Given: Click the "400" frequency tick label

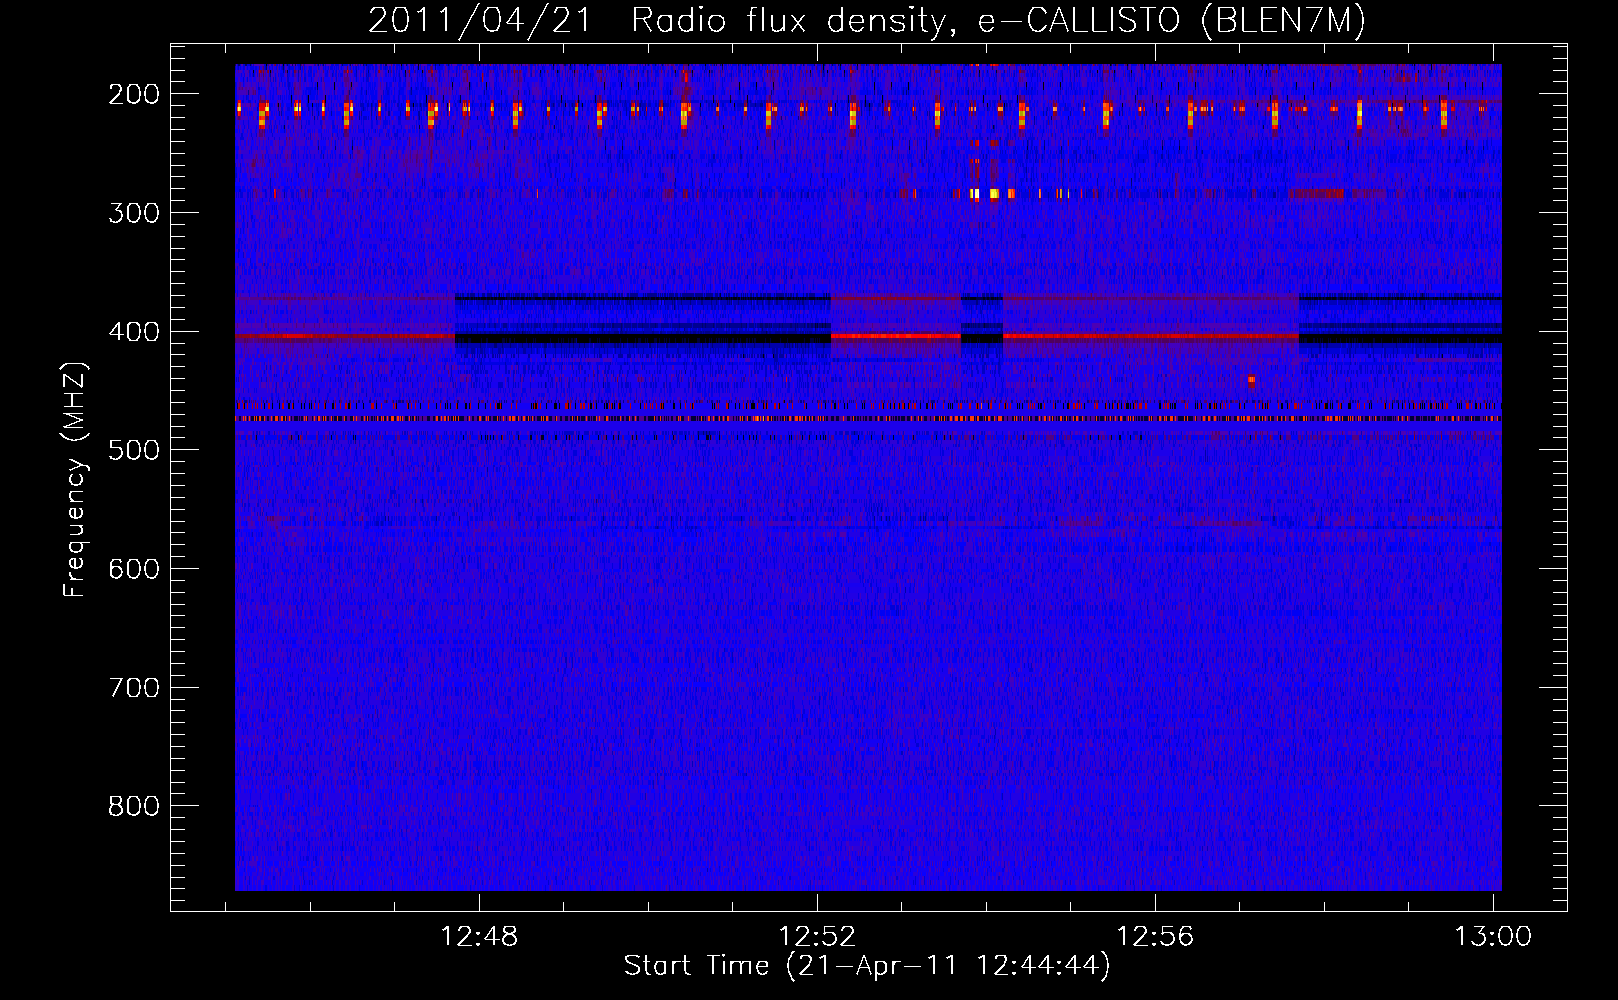Looking at the screenshot, I should tap(134, 332).
